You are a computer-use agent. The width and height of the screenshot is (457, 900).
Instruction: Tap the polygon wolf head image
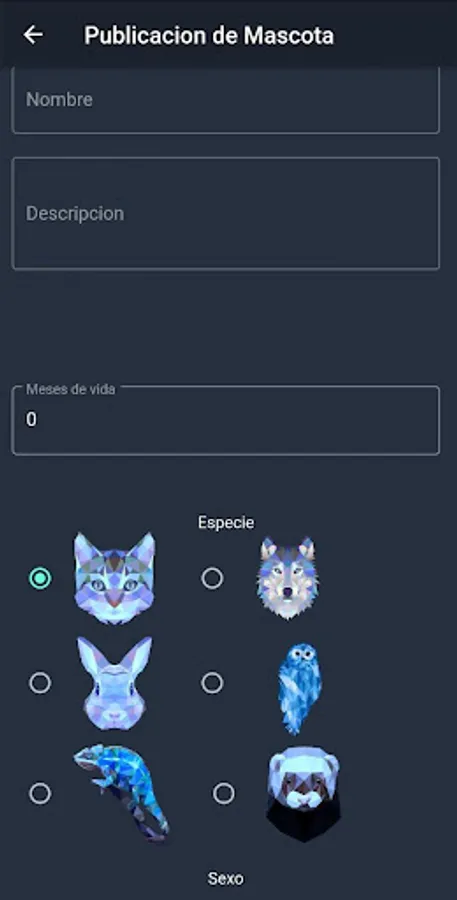(x=287, y=578)
